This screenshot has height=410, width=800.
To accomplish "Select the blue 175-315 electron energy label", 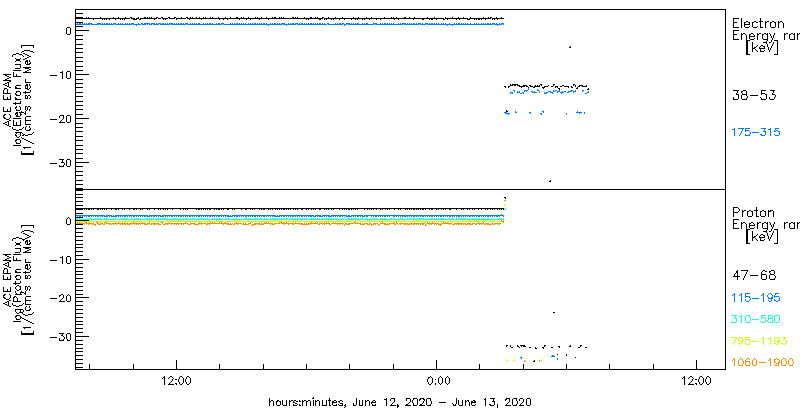I will [x=757, y=132].
